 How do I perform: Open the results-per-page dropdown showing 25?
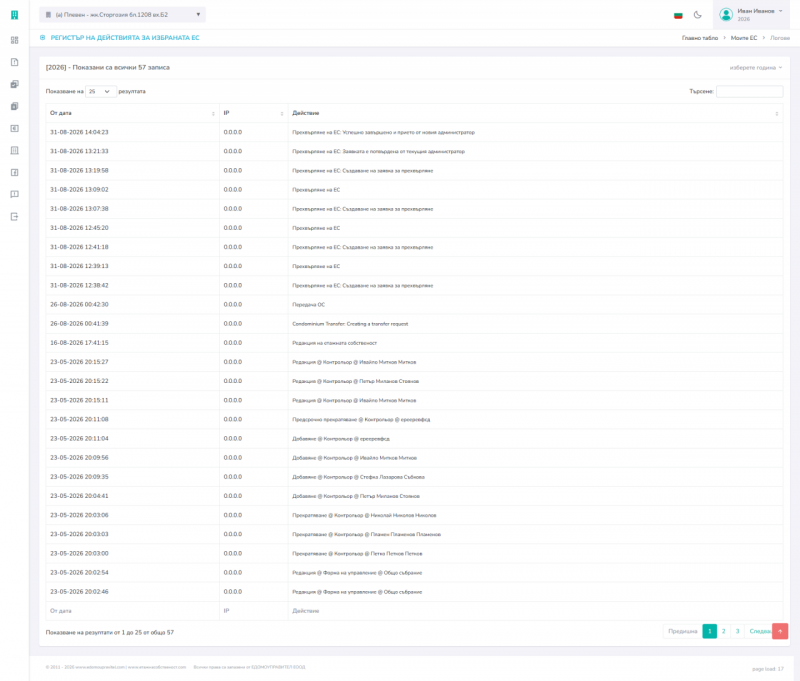[101, 91]
